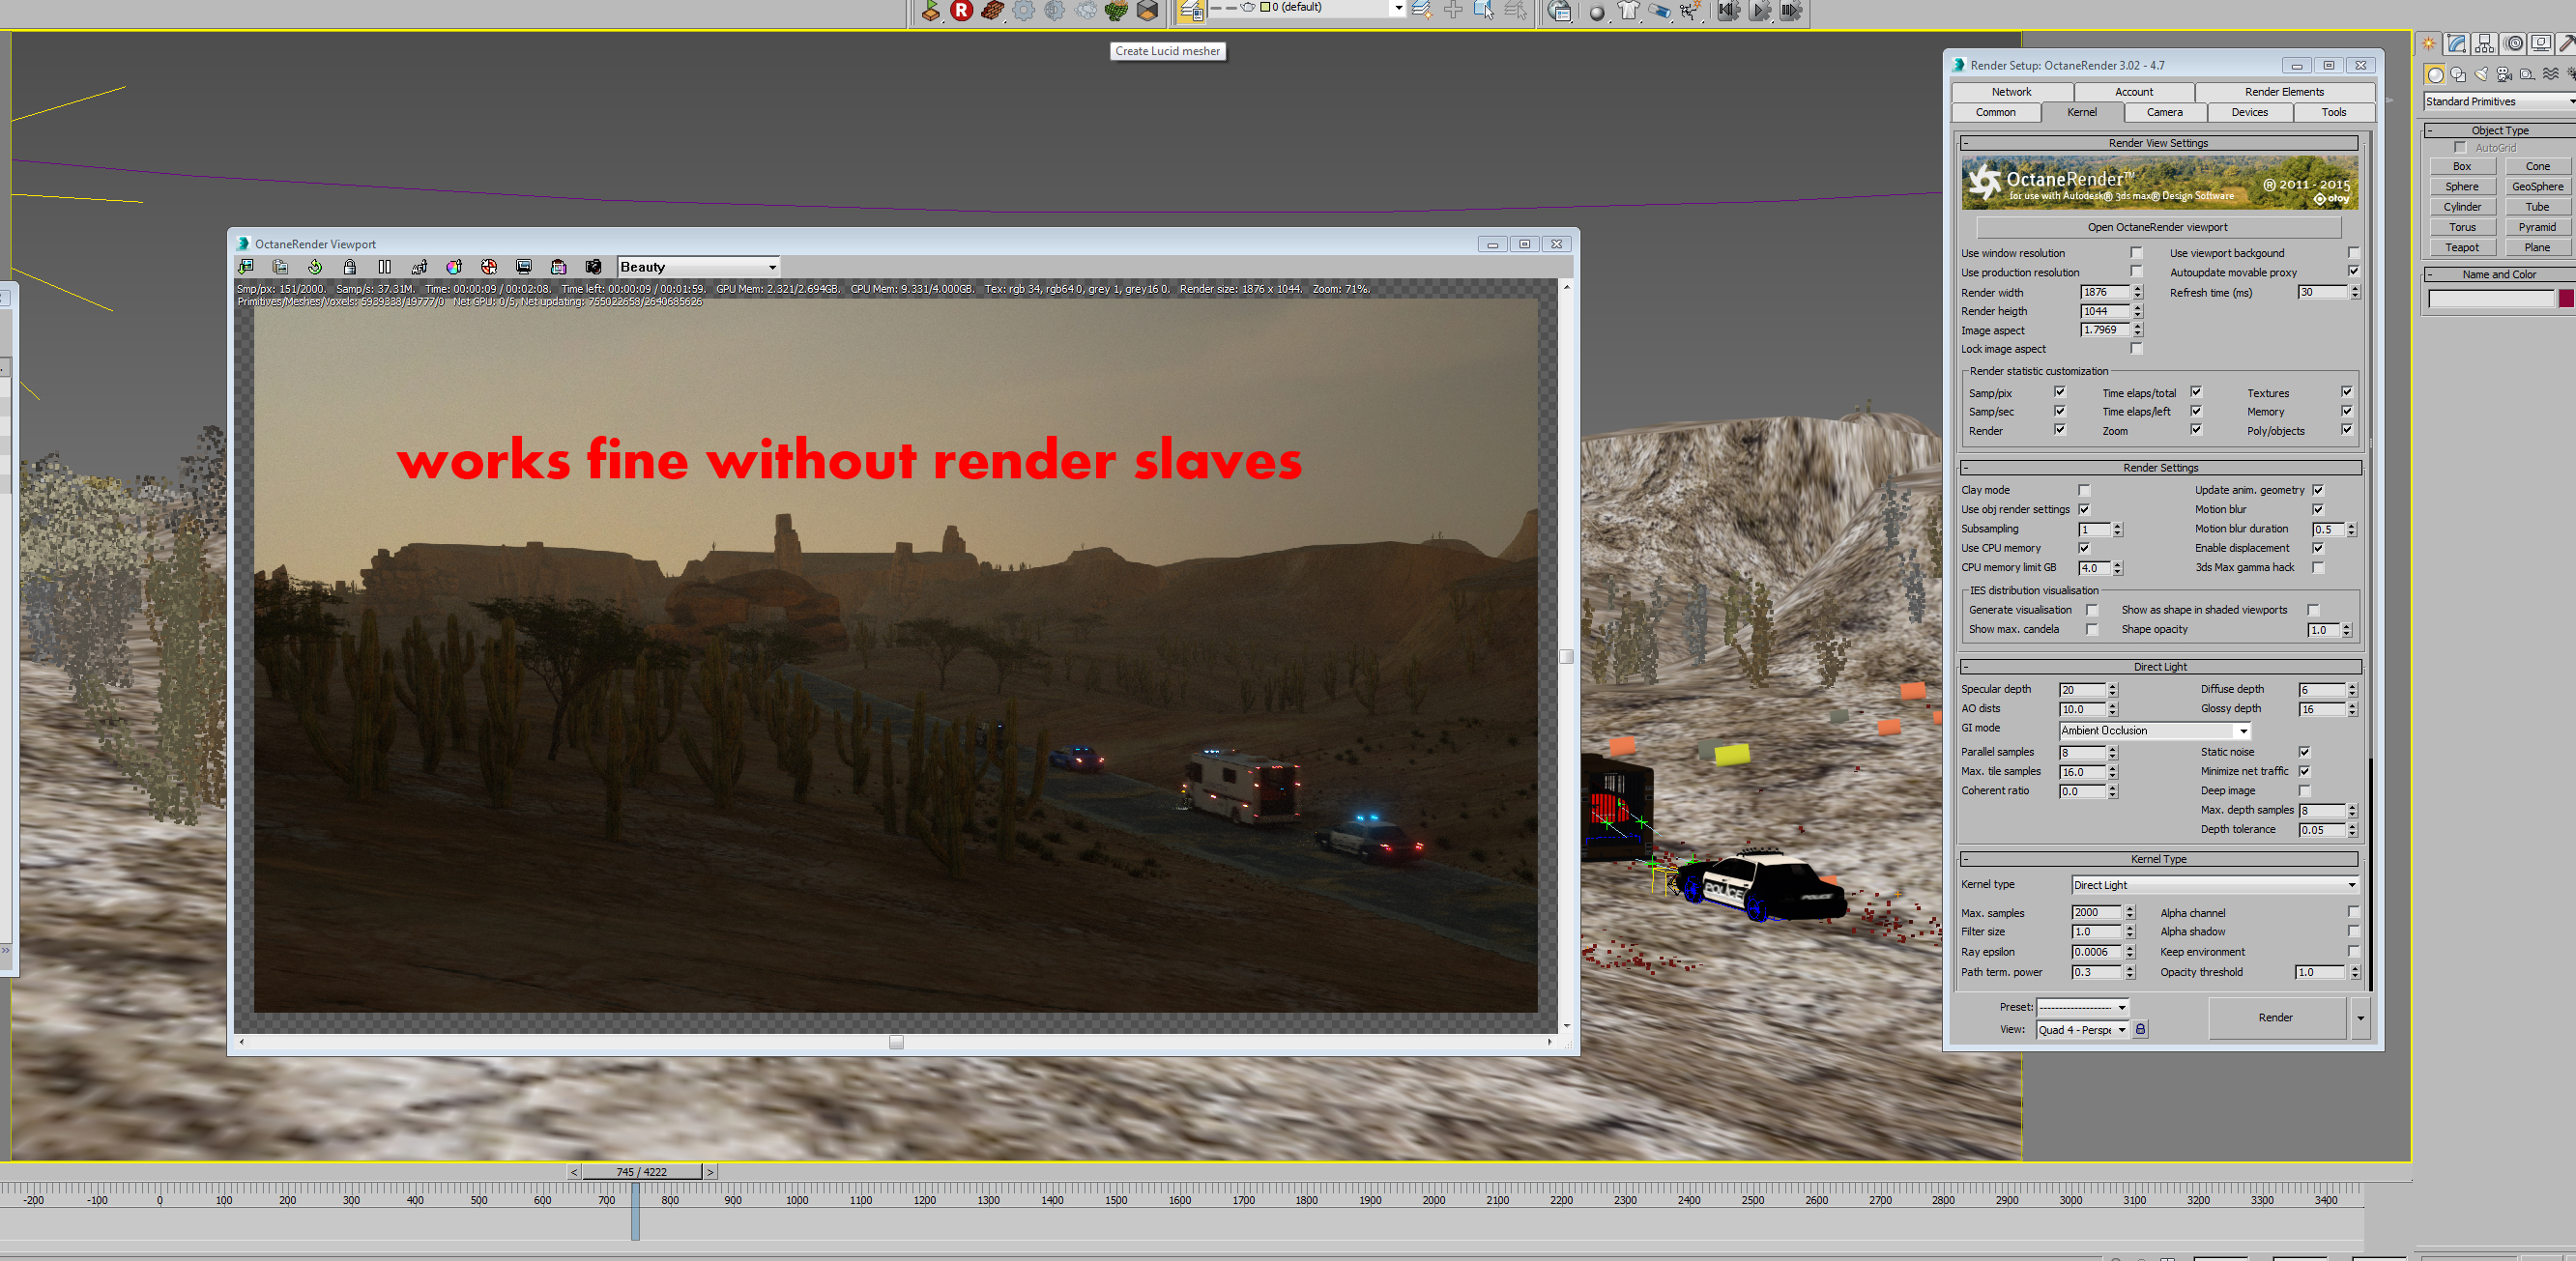Open the Beauty render pass dropdown

(698, 267)
